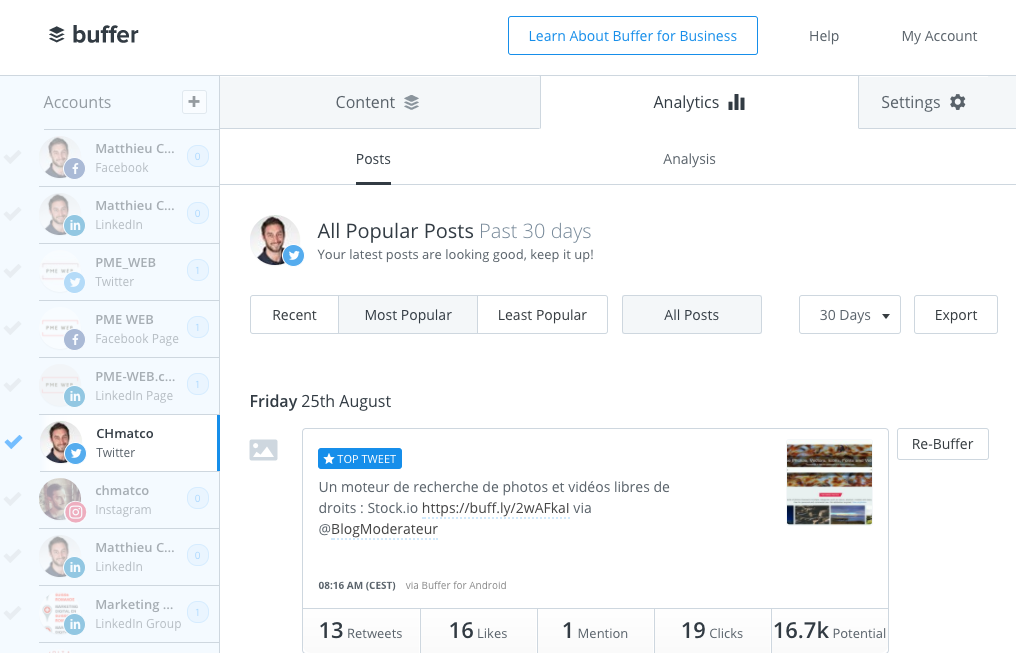Toggle checkmark for PME WEB Facebook Page
Image resolution: width=1016 pixels, height=653 pixels.
[x=13, y=328]
